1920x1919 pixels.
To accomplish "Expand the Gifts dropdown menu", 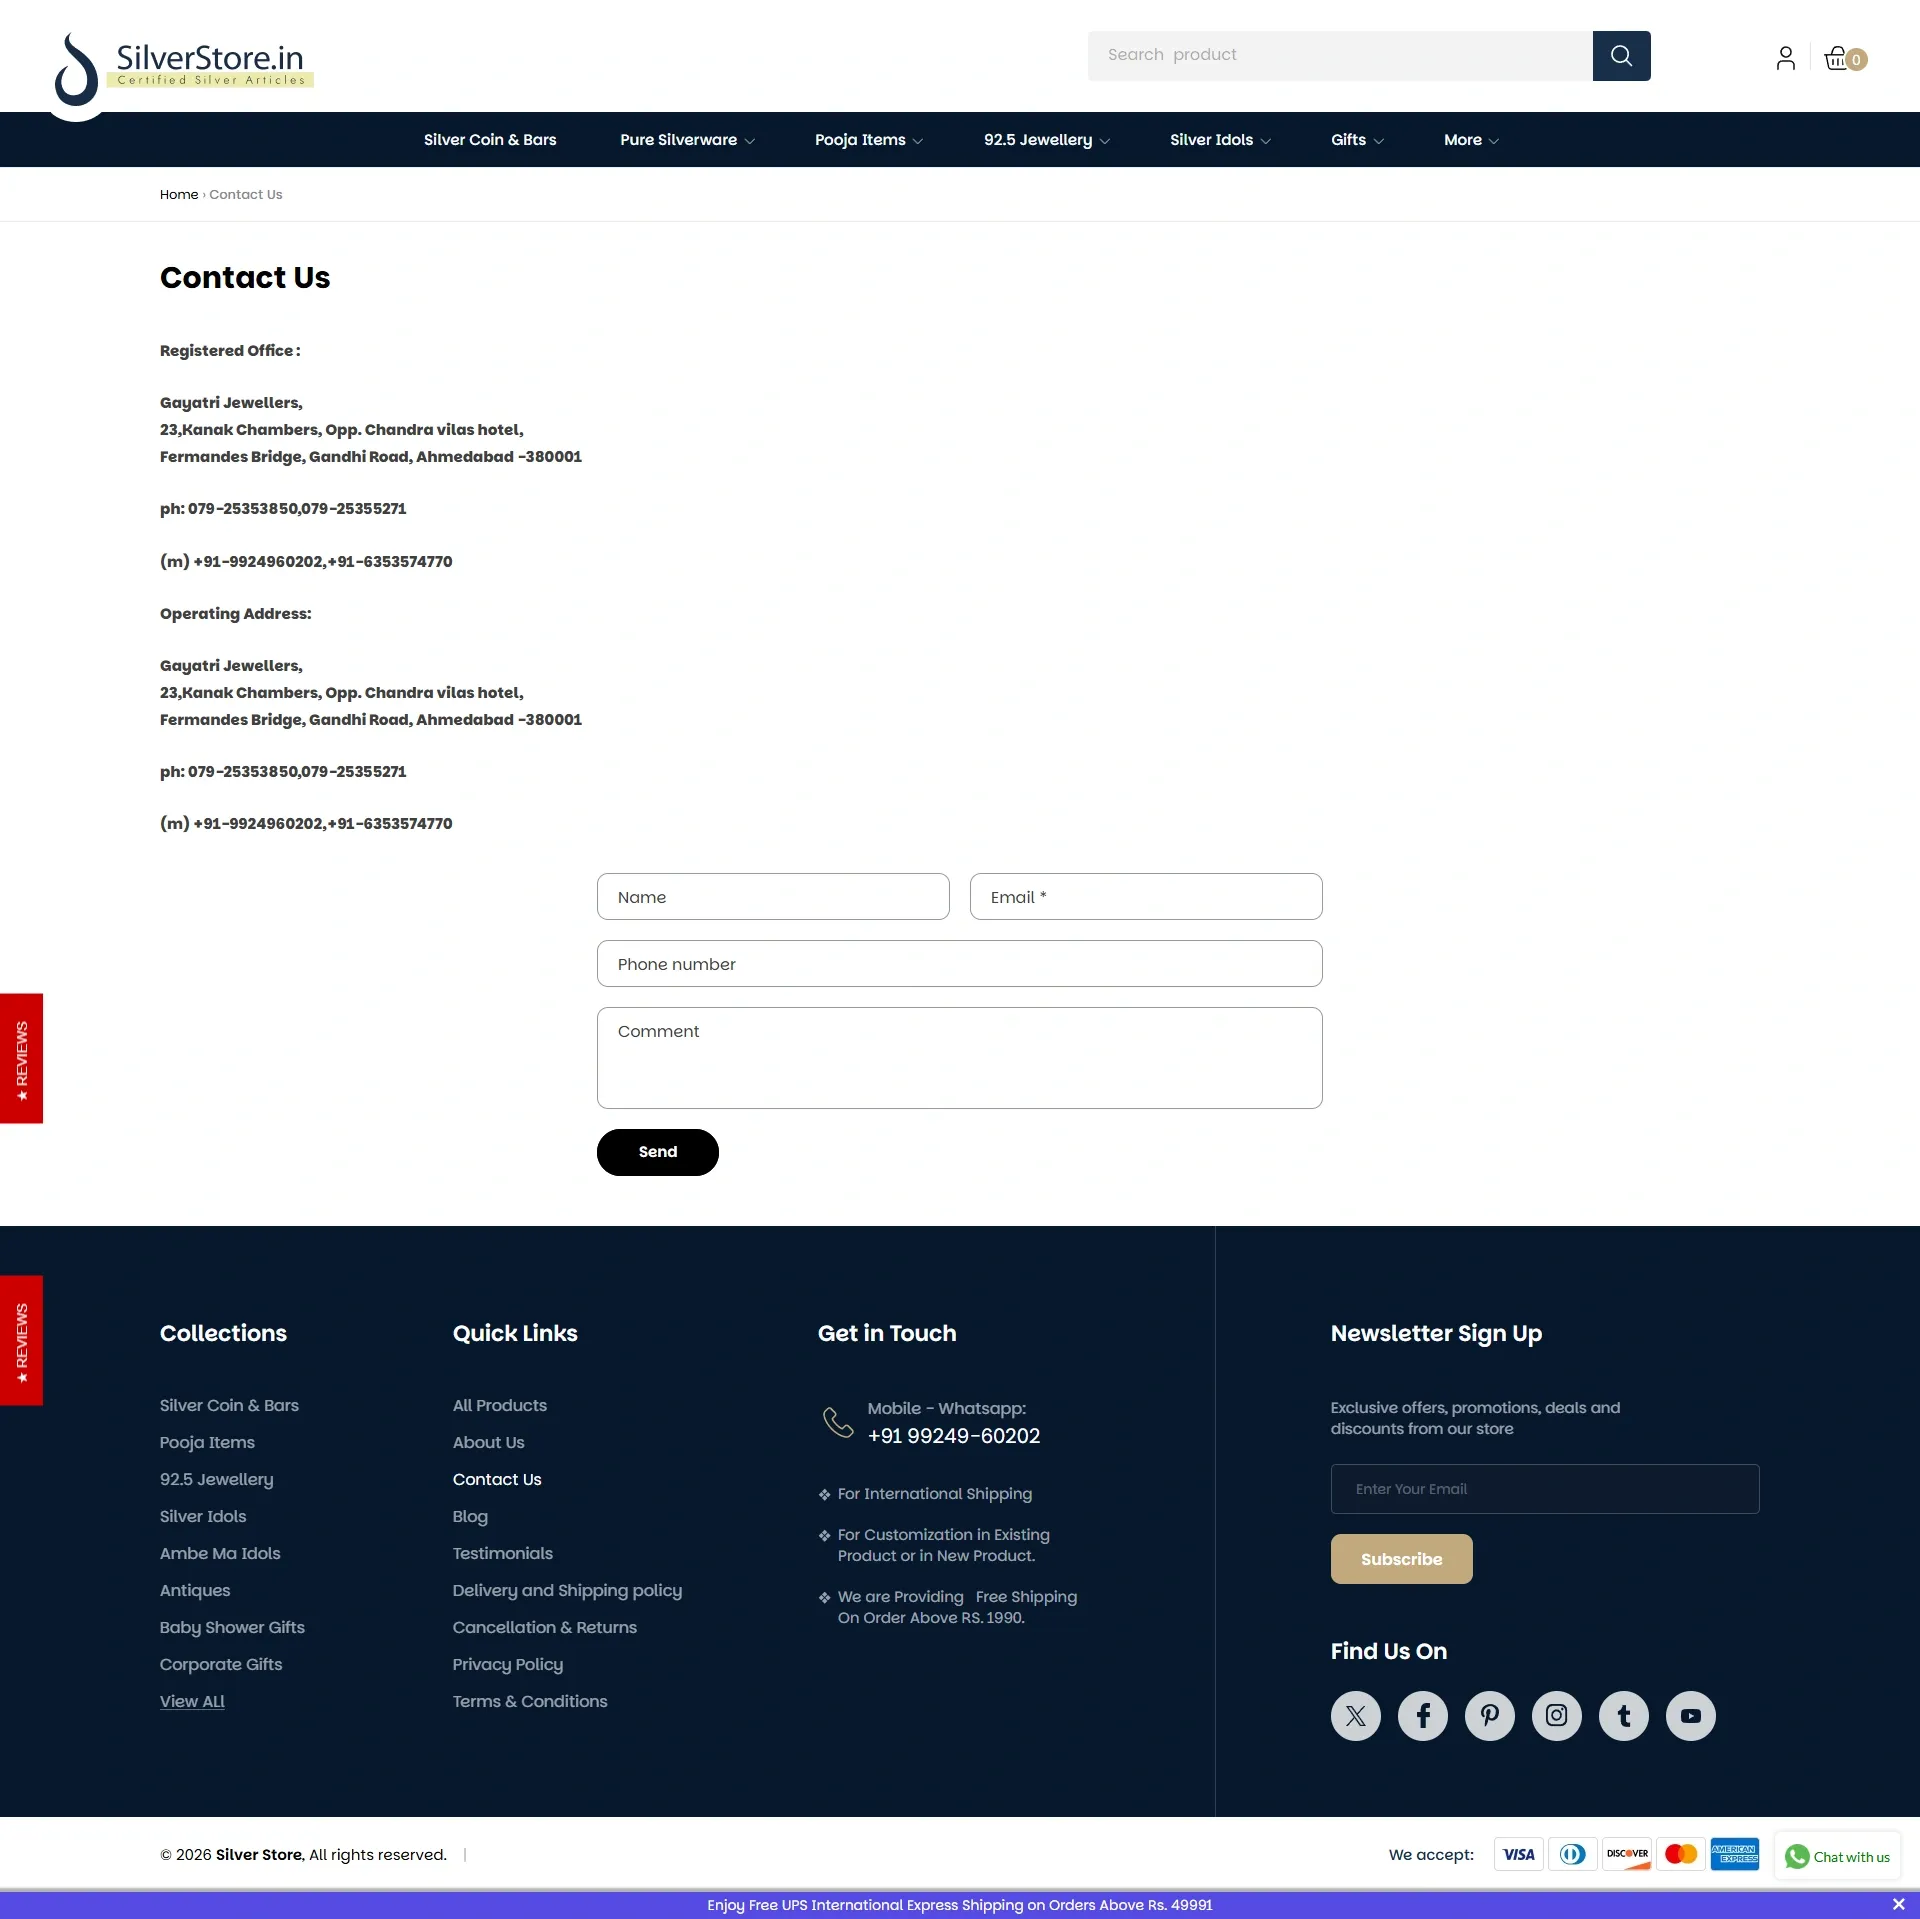I will (1357, 140).
